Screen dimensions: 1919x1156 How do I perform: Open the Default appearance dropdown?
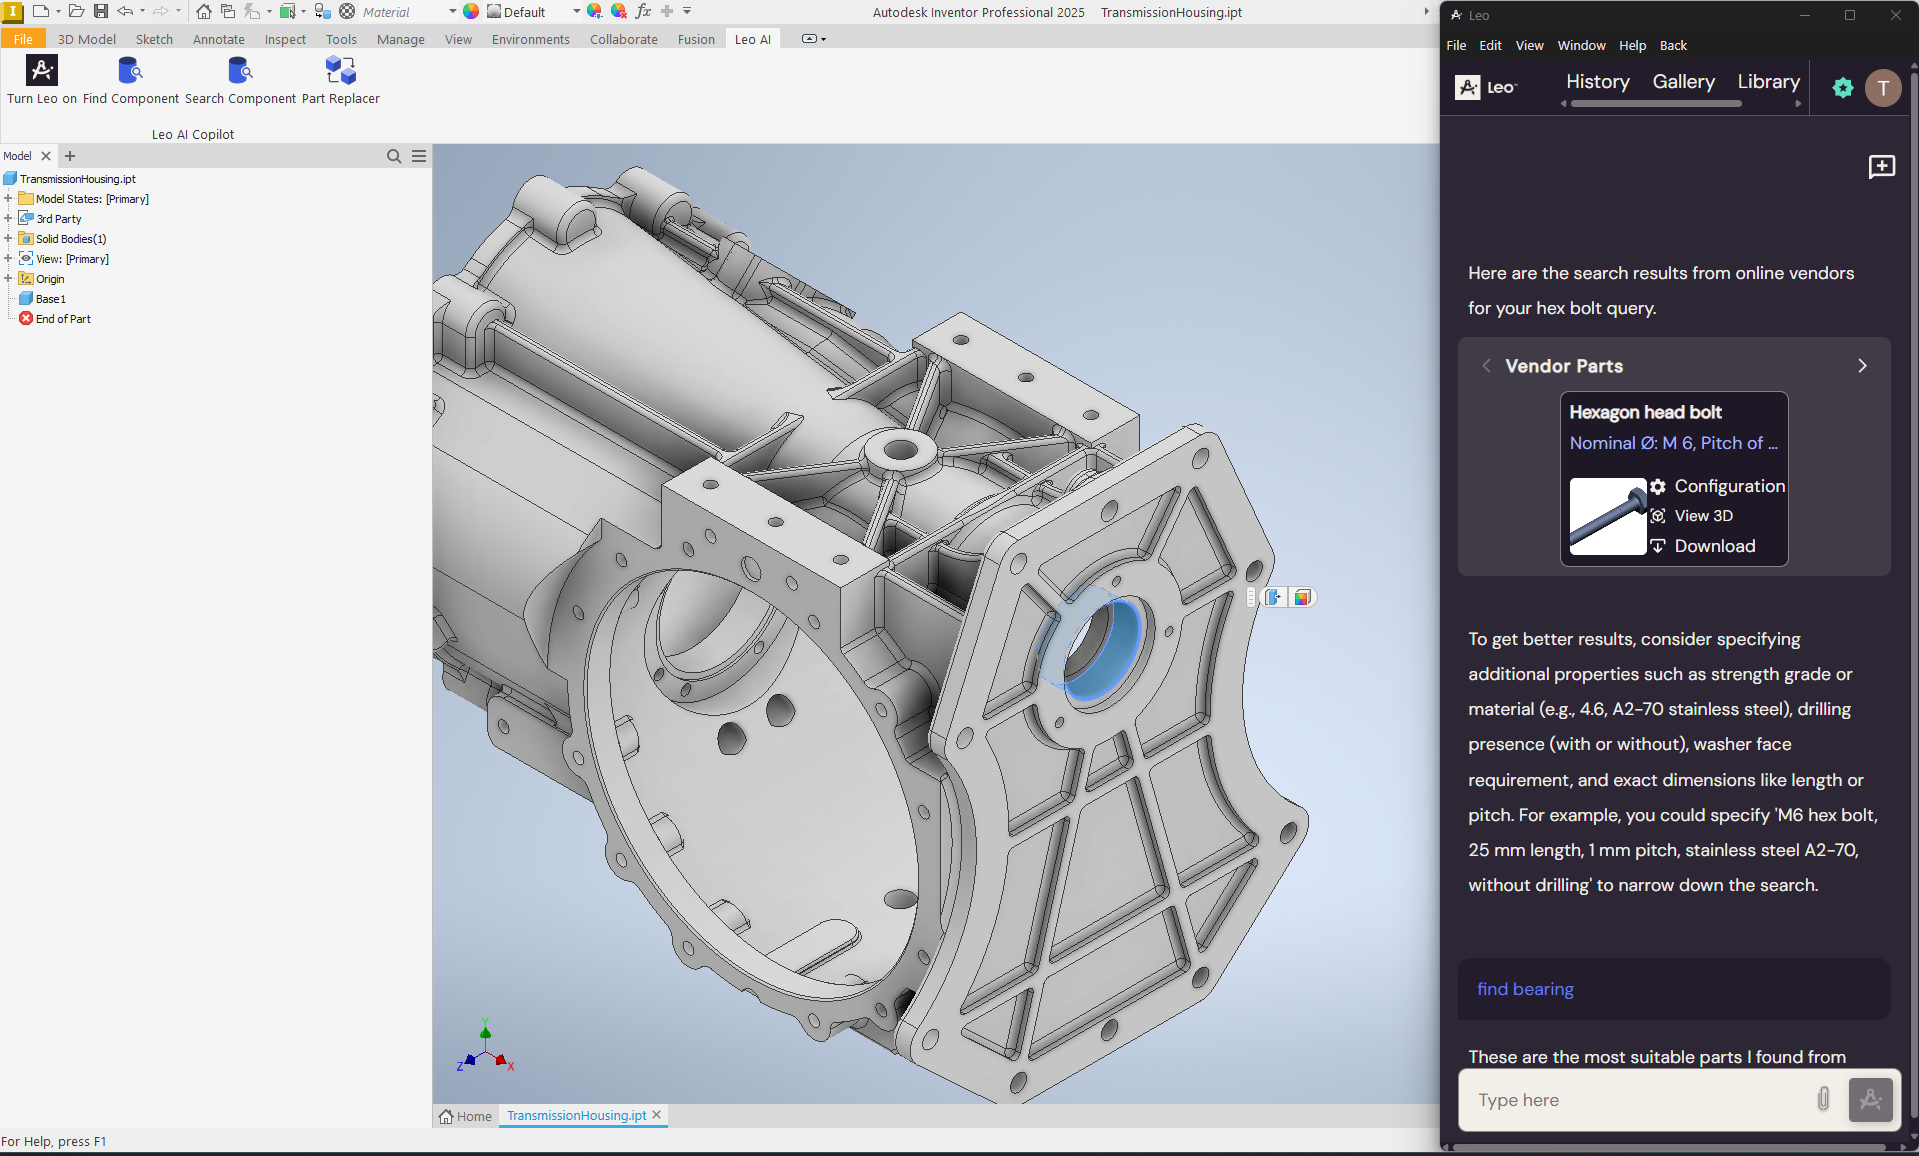[576, 12]
